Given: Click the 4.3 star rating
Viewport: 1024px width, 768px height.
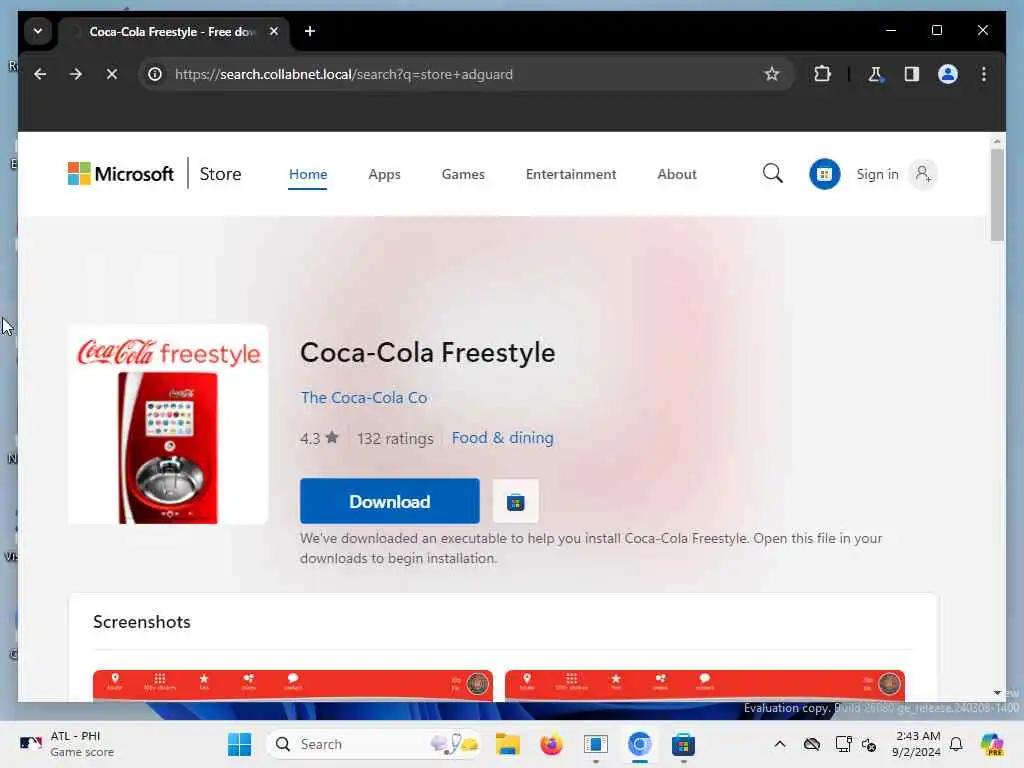Looking at the screenshot, I should (x=319, y=438).
